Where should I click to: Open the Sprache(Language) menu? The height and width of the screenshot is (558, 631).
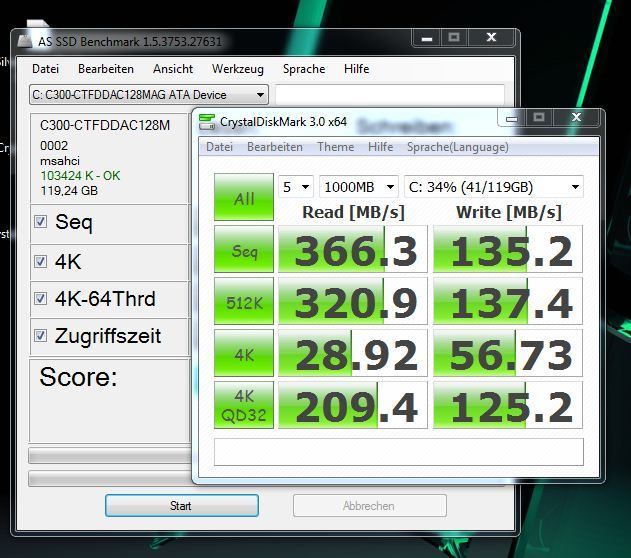click(458, 147)
